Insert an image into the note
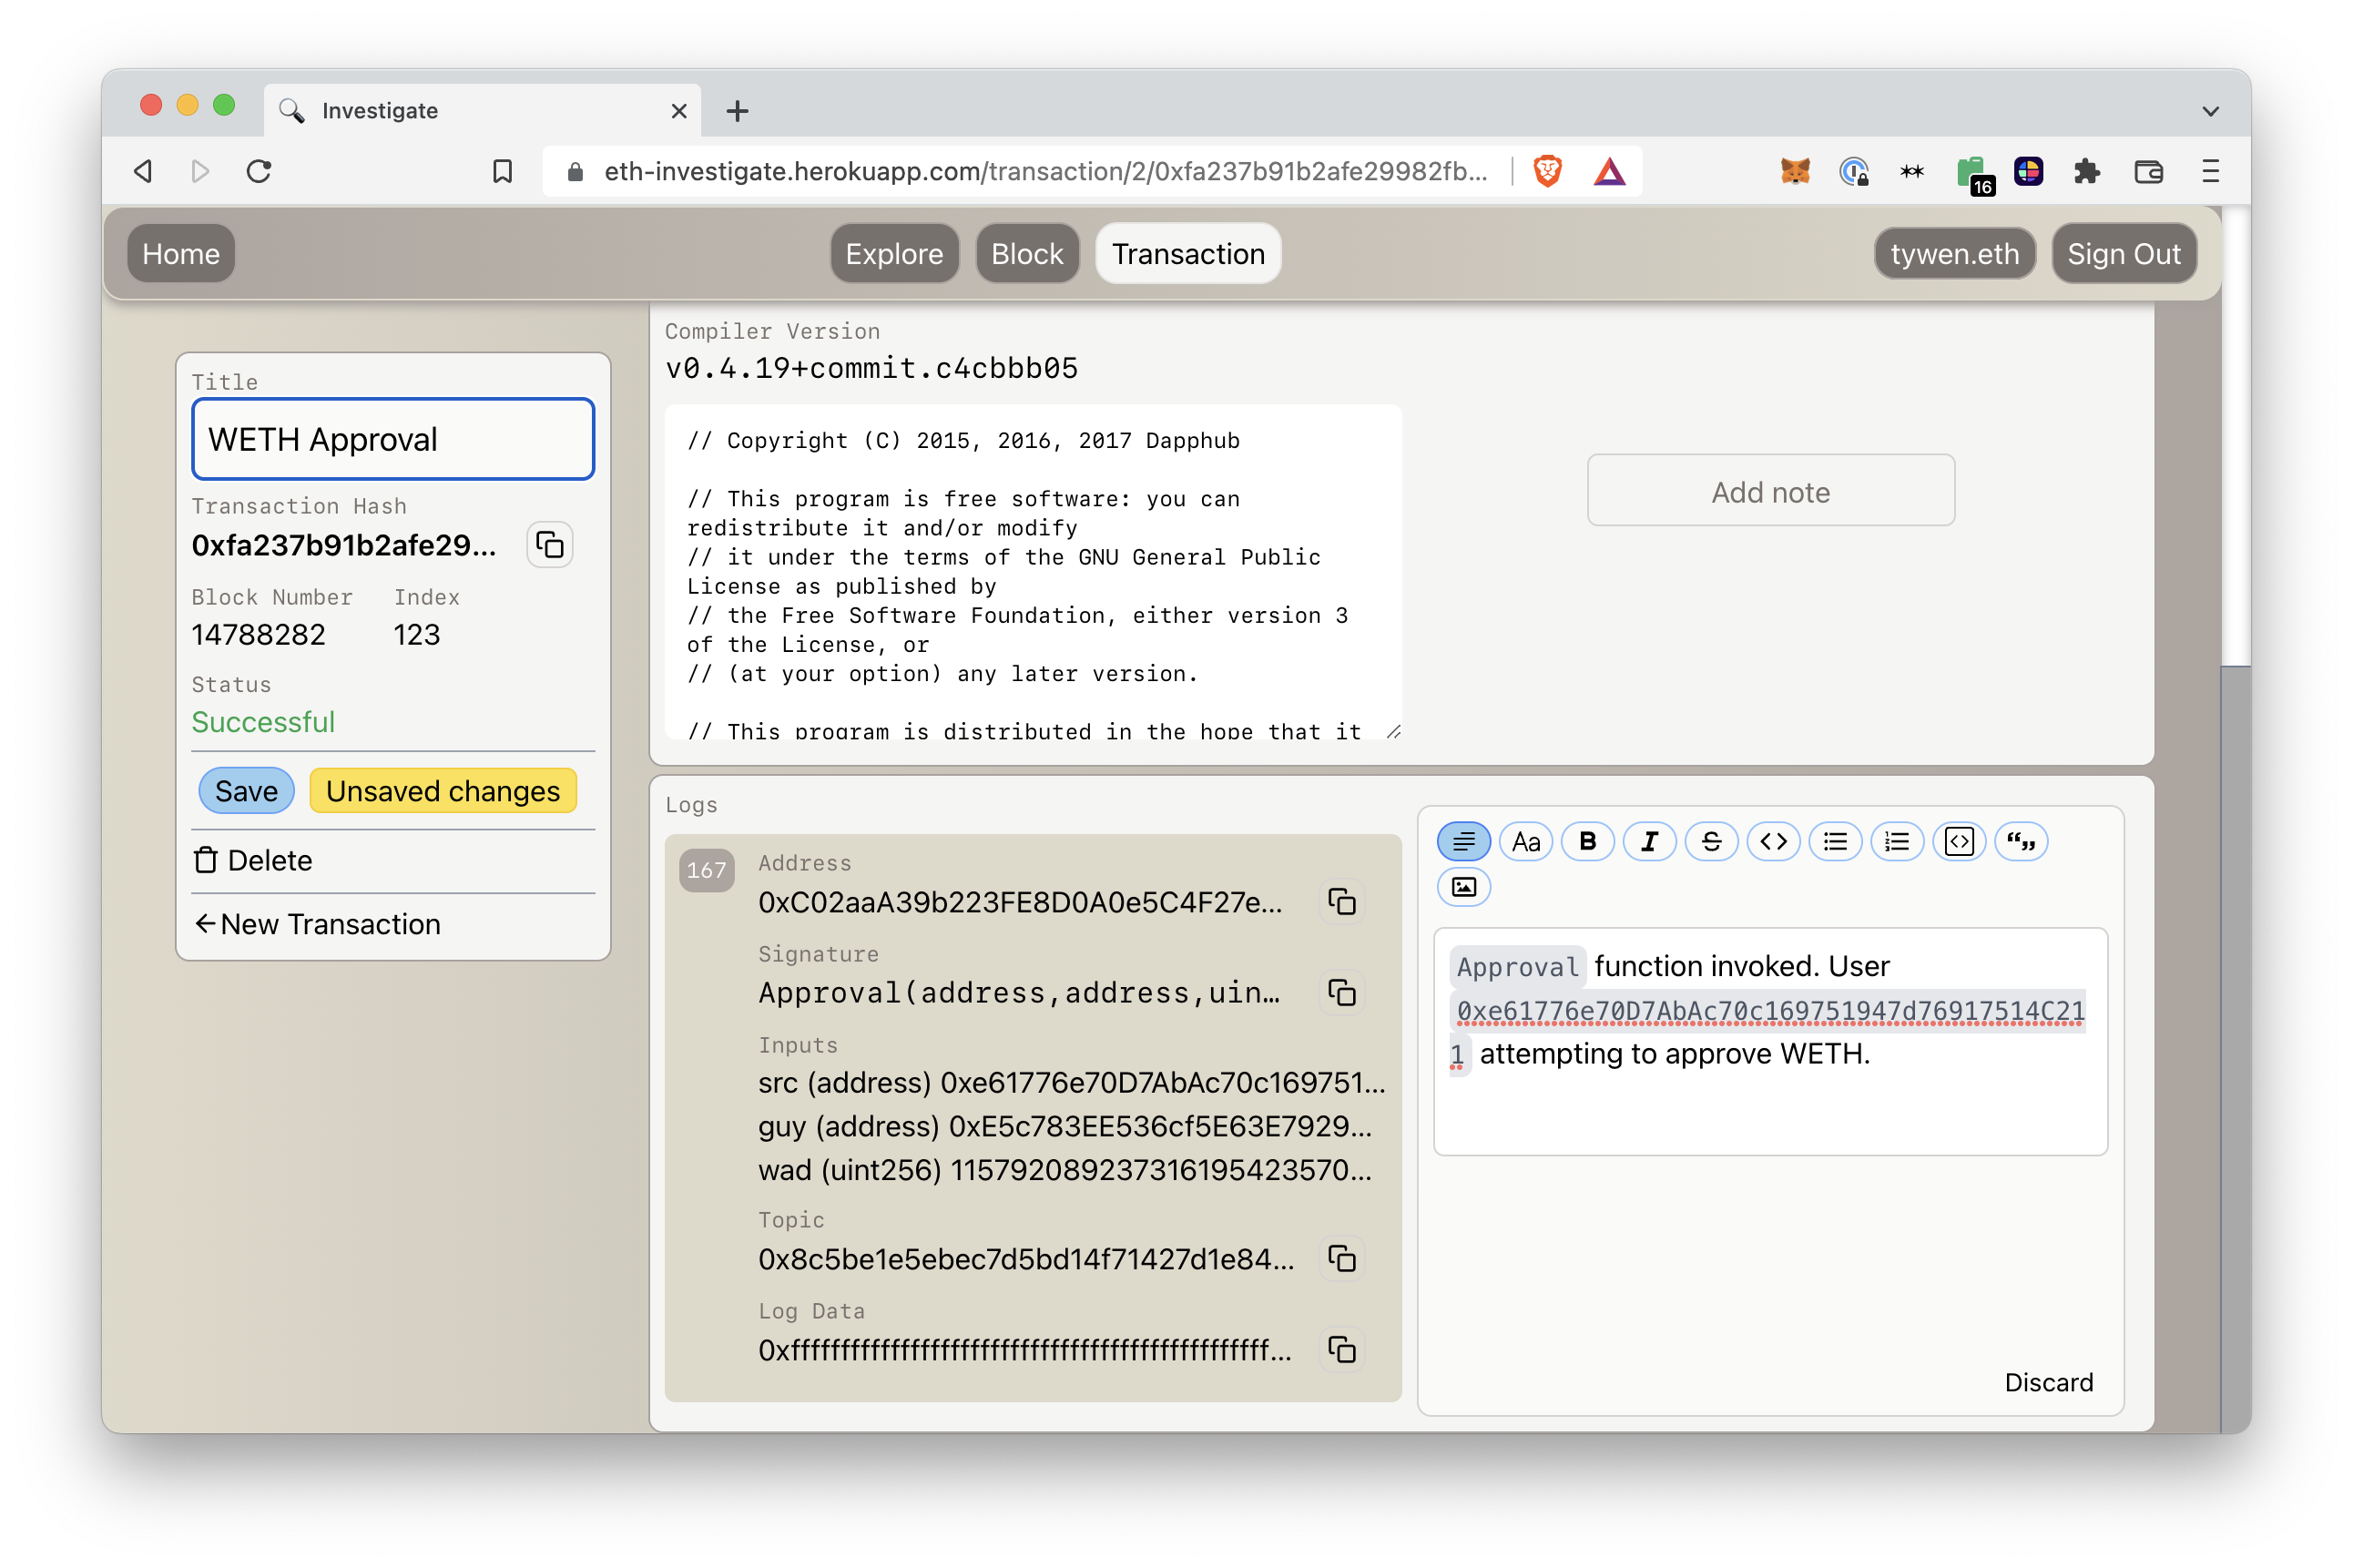Viewport: 2353px width, 1568px height. [1463, 887]
